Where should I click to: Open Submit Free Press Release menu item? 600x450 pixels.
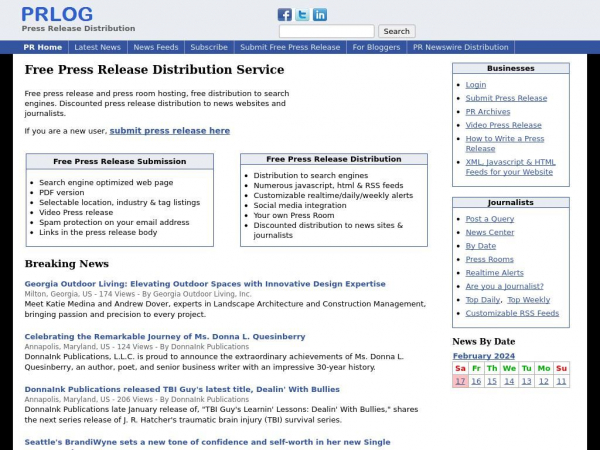click(x=290, y=47)
